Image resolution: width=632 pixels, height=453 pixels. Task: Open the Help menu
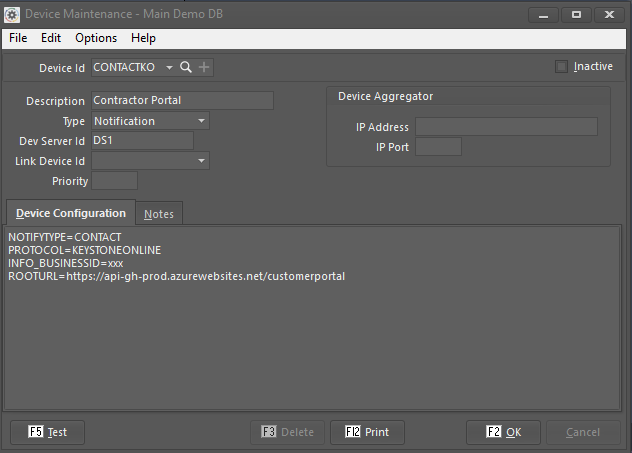point(143,38)
